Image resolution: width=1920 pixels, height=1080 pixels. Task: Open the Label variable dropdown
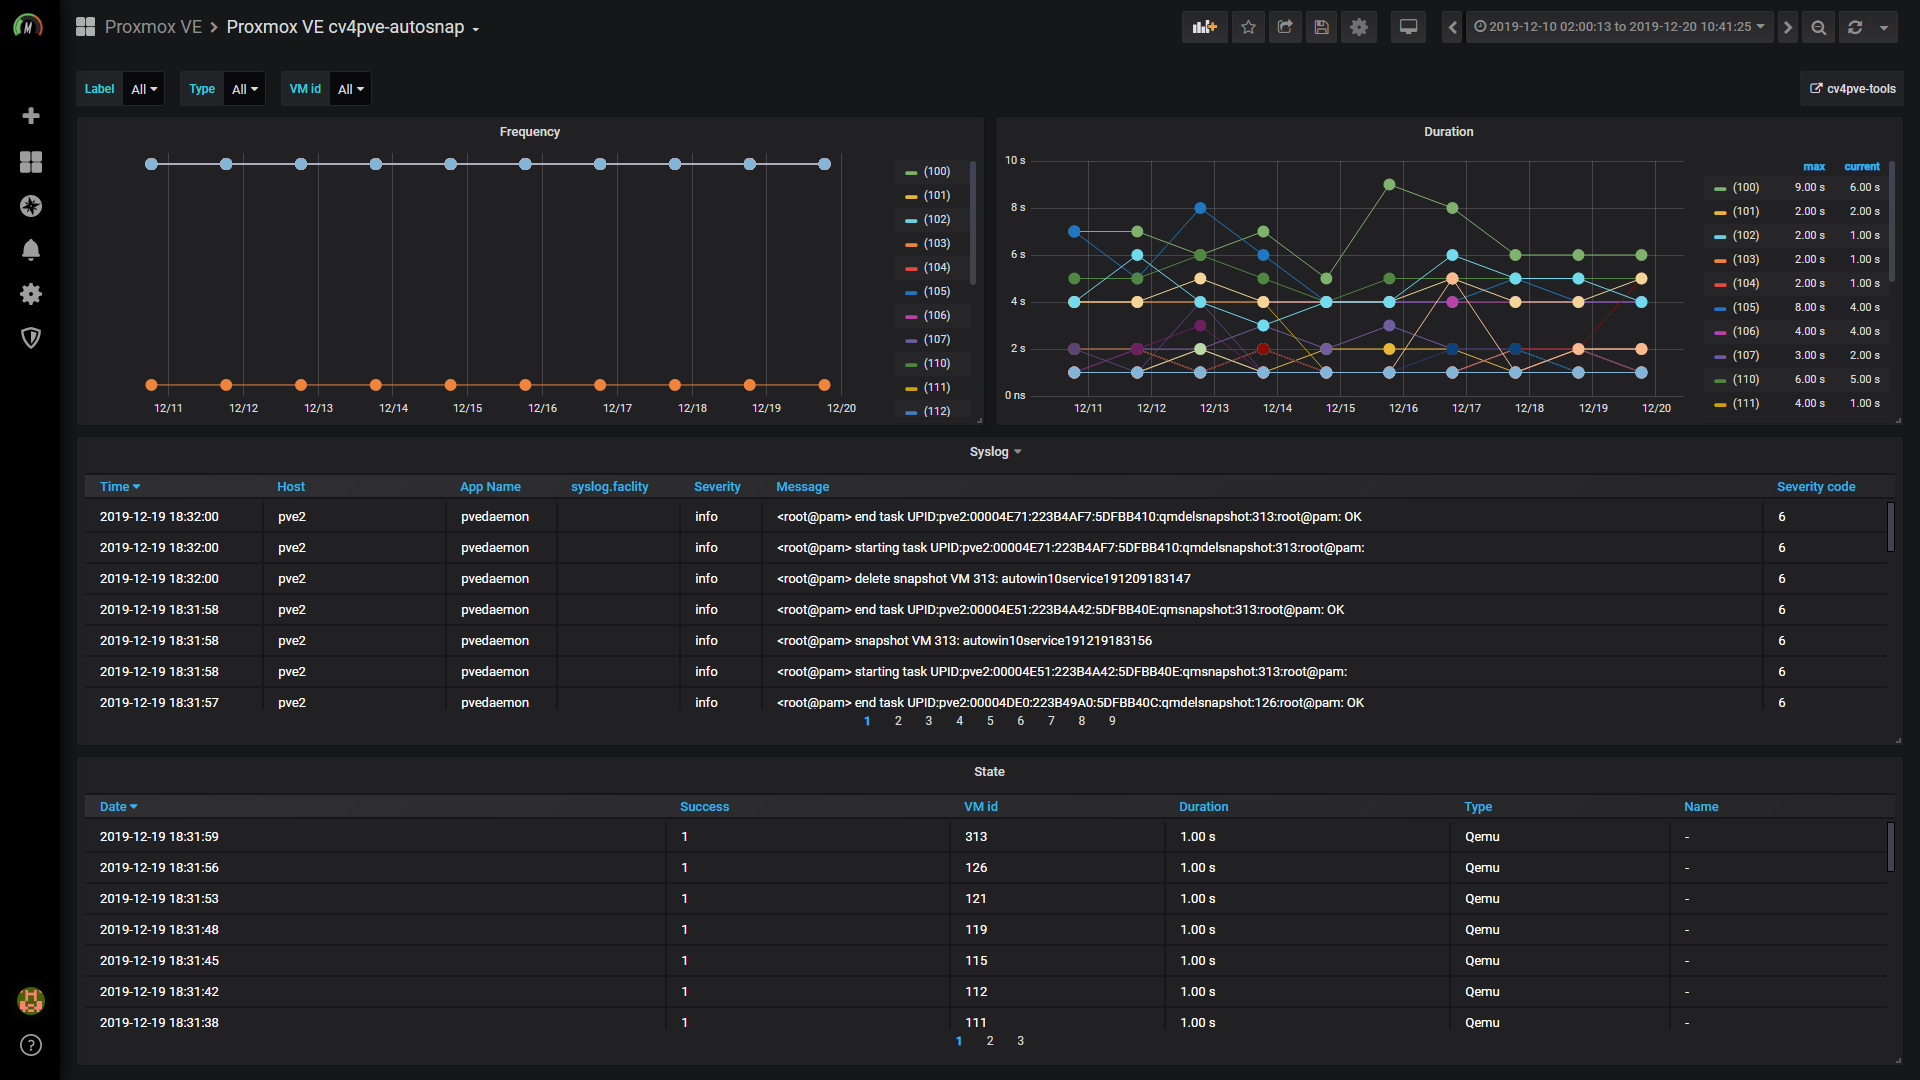coord(144,89)
